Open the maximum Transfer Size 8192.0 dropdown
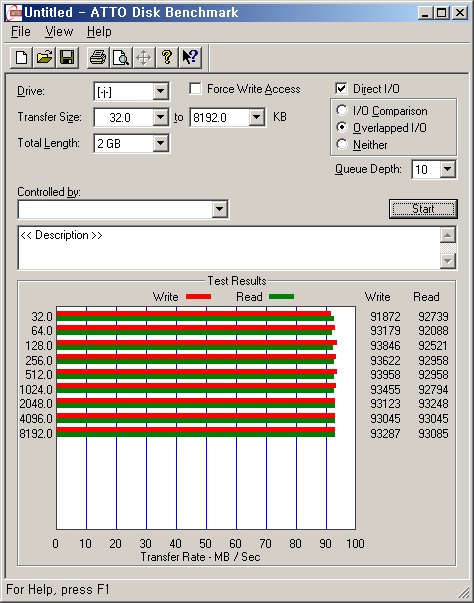 (x=256, y=117)
